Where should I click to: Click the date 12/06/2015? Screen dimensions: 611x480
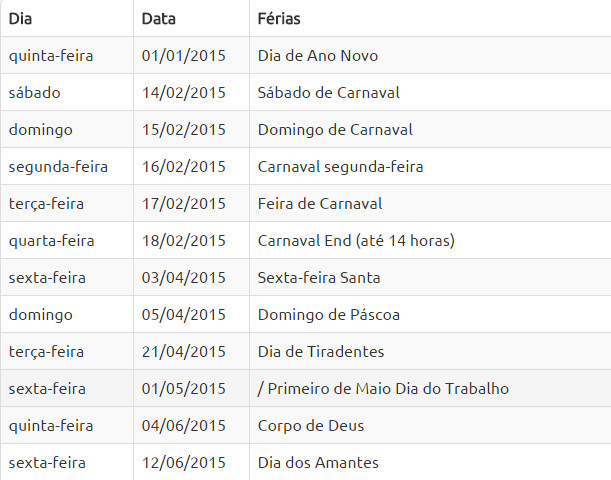pyautogui.click(x=184, y=463)
